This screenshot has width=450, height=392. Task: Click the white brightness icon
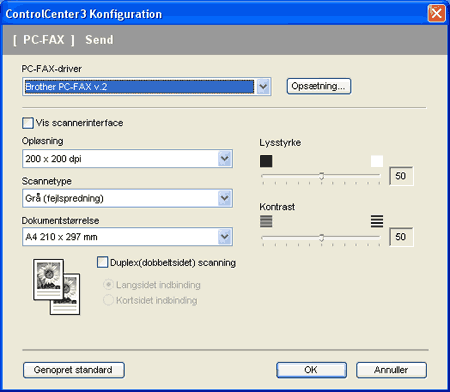click(x=377, y=161)
